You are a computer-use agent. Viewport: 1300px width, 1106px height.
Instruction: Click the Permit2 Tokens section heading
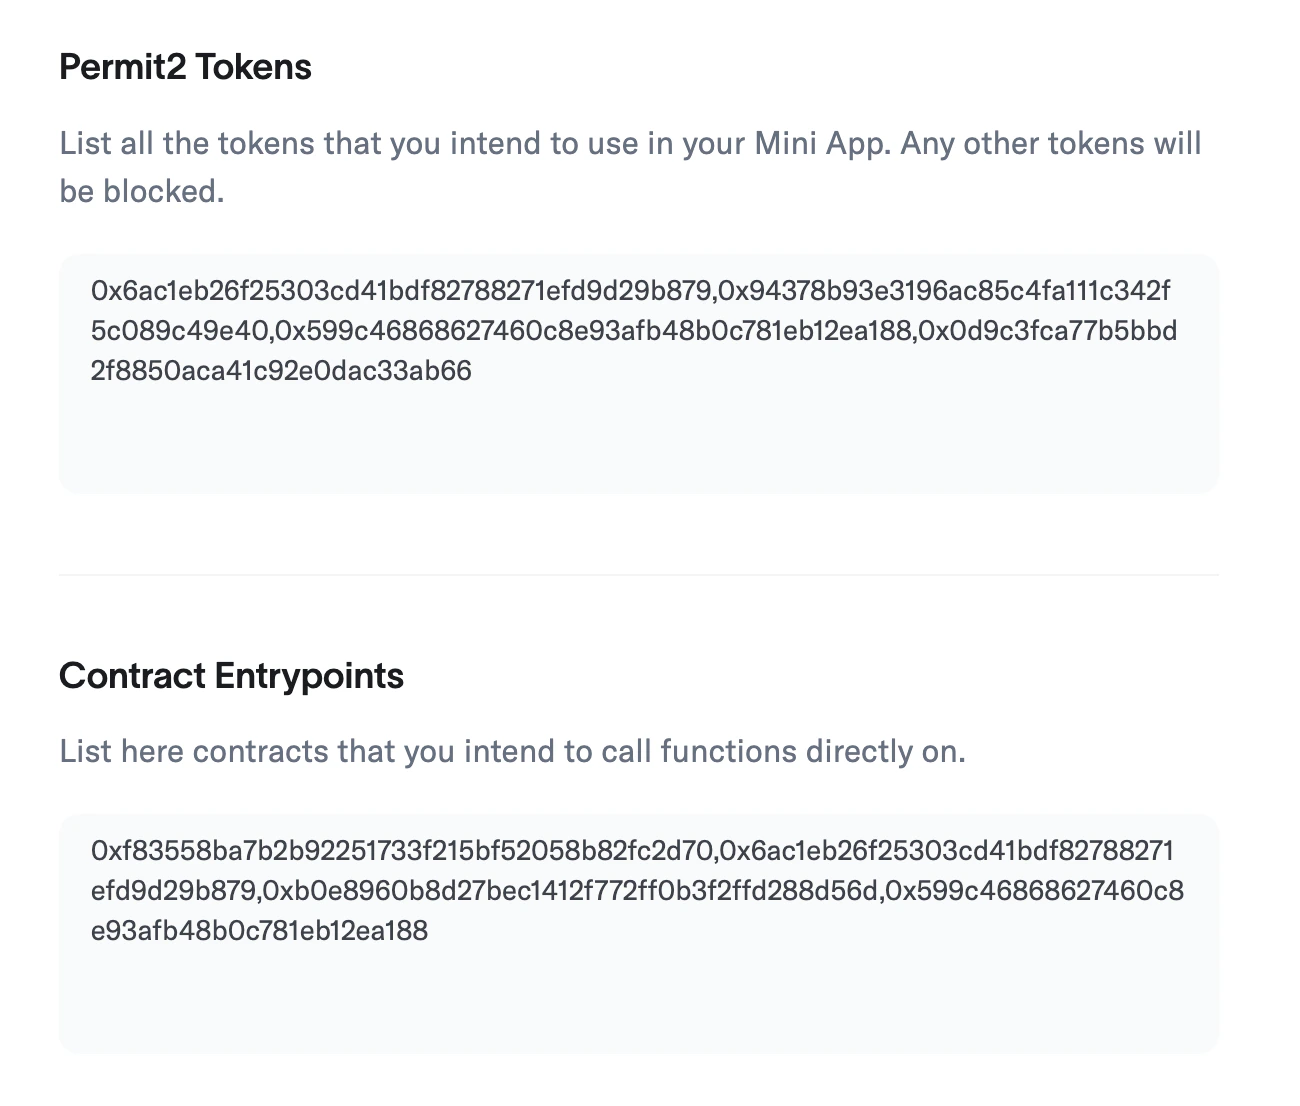(185, 66)
